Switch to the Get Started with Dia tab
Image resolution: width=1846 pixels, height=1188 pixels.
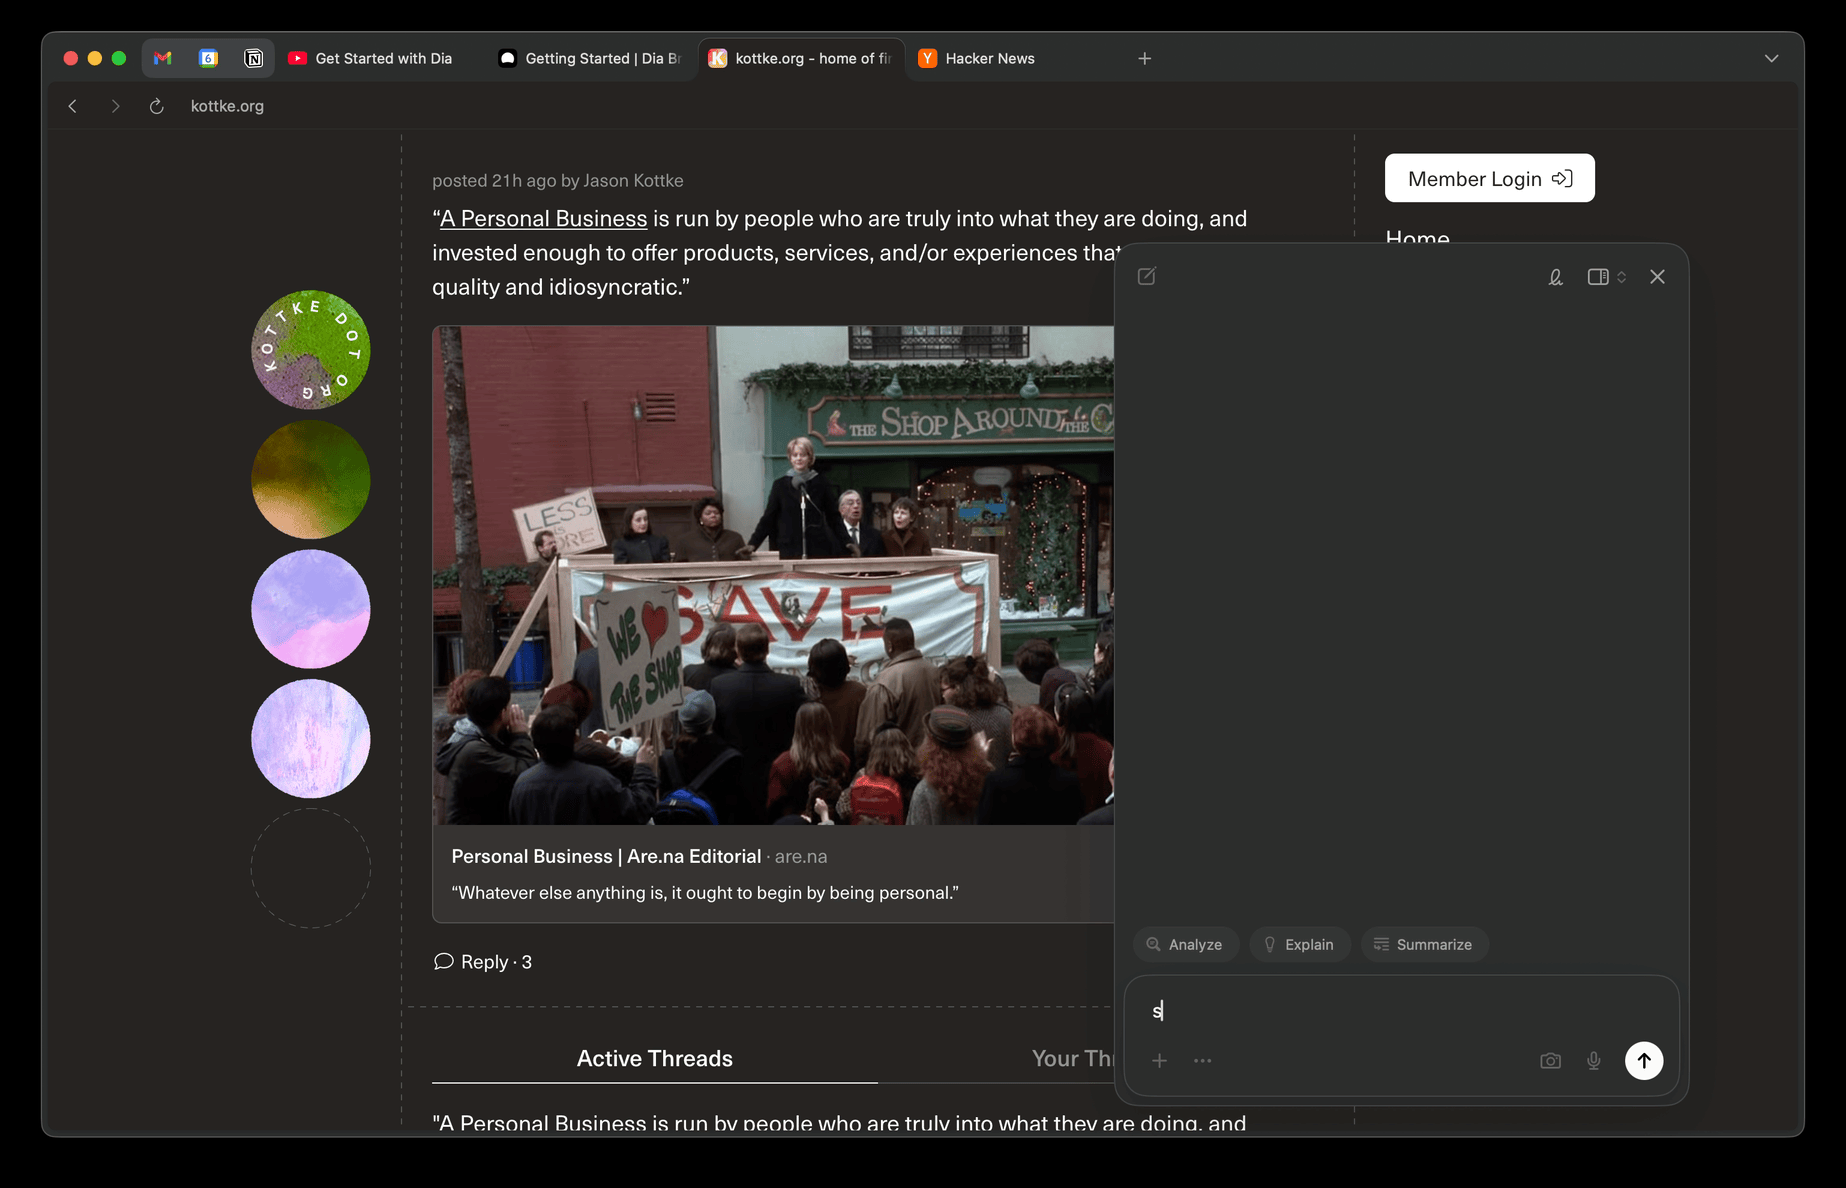[370, 58]
